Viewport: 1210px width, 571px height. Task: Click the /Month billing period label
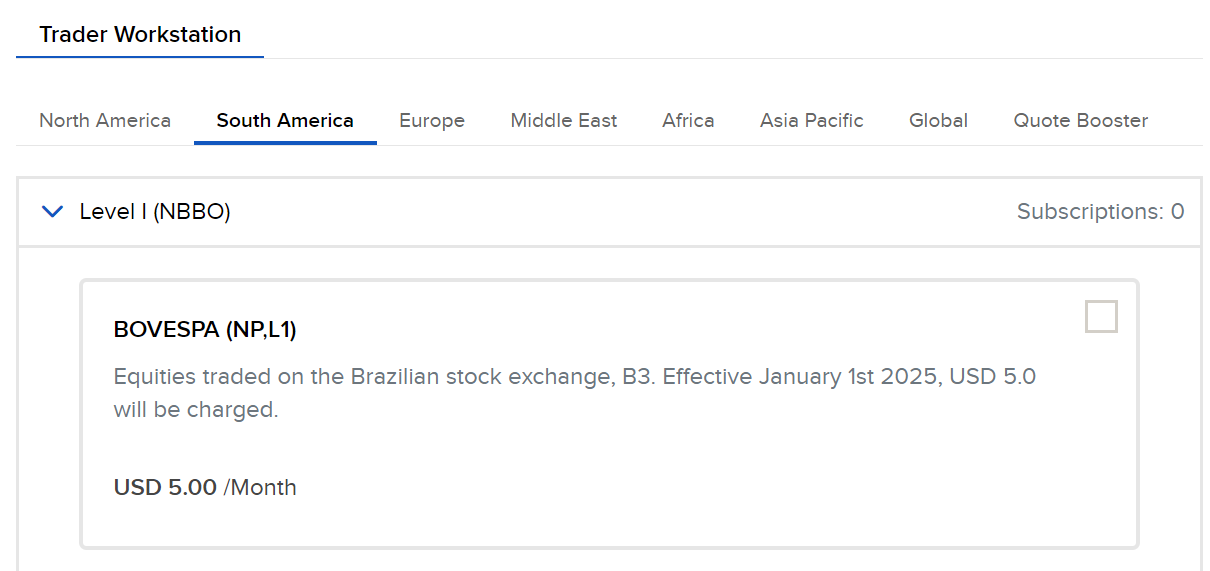(x=260, y=488)
